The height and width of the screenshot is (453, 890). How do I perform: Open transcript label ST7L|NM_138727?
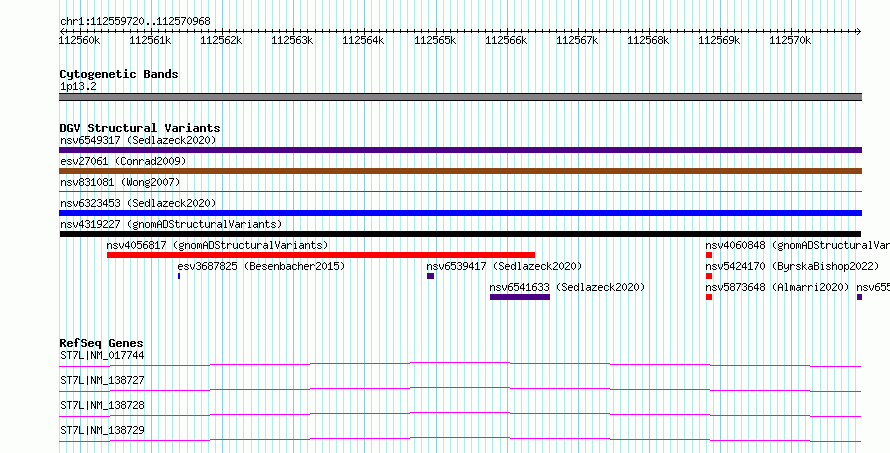click(x=102, y=381)
